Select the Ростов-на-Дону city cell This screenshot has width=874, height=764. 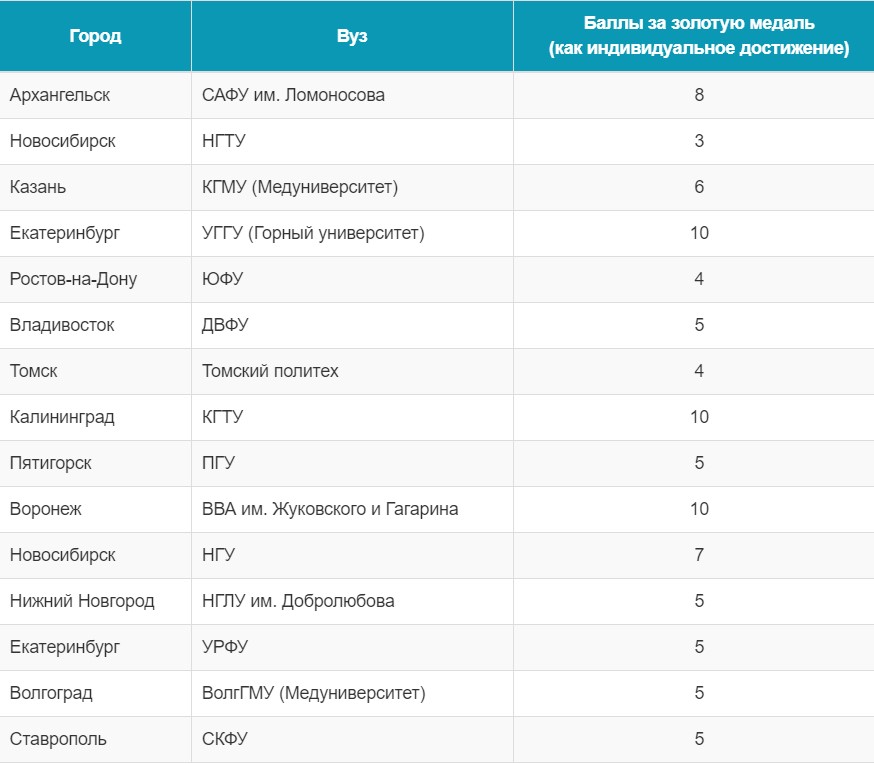tap(95, 279)
